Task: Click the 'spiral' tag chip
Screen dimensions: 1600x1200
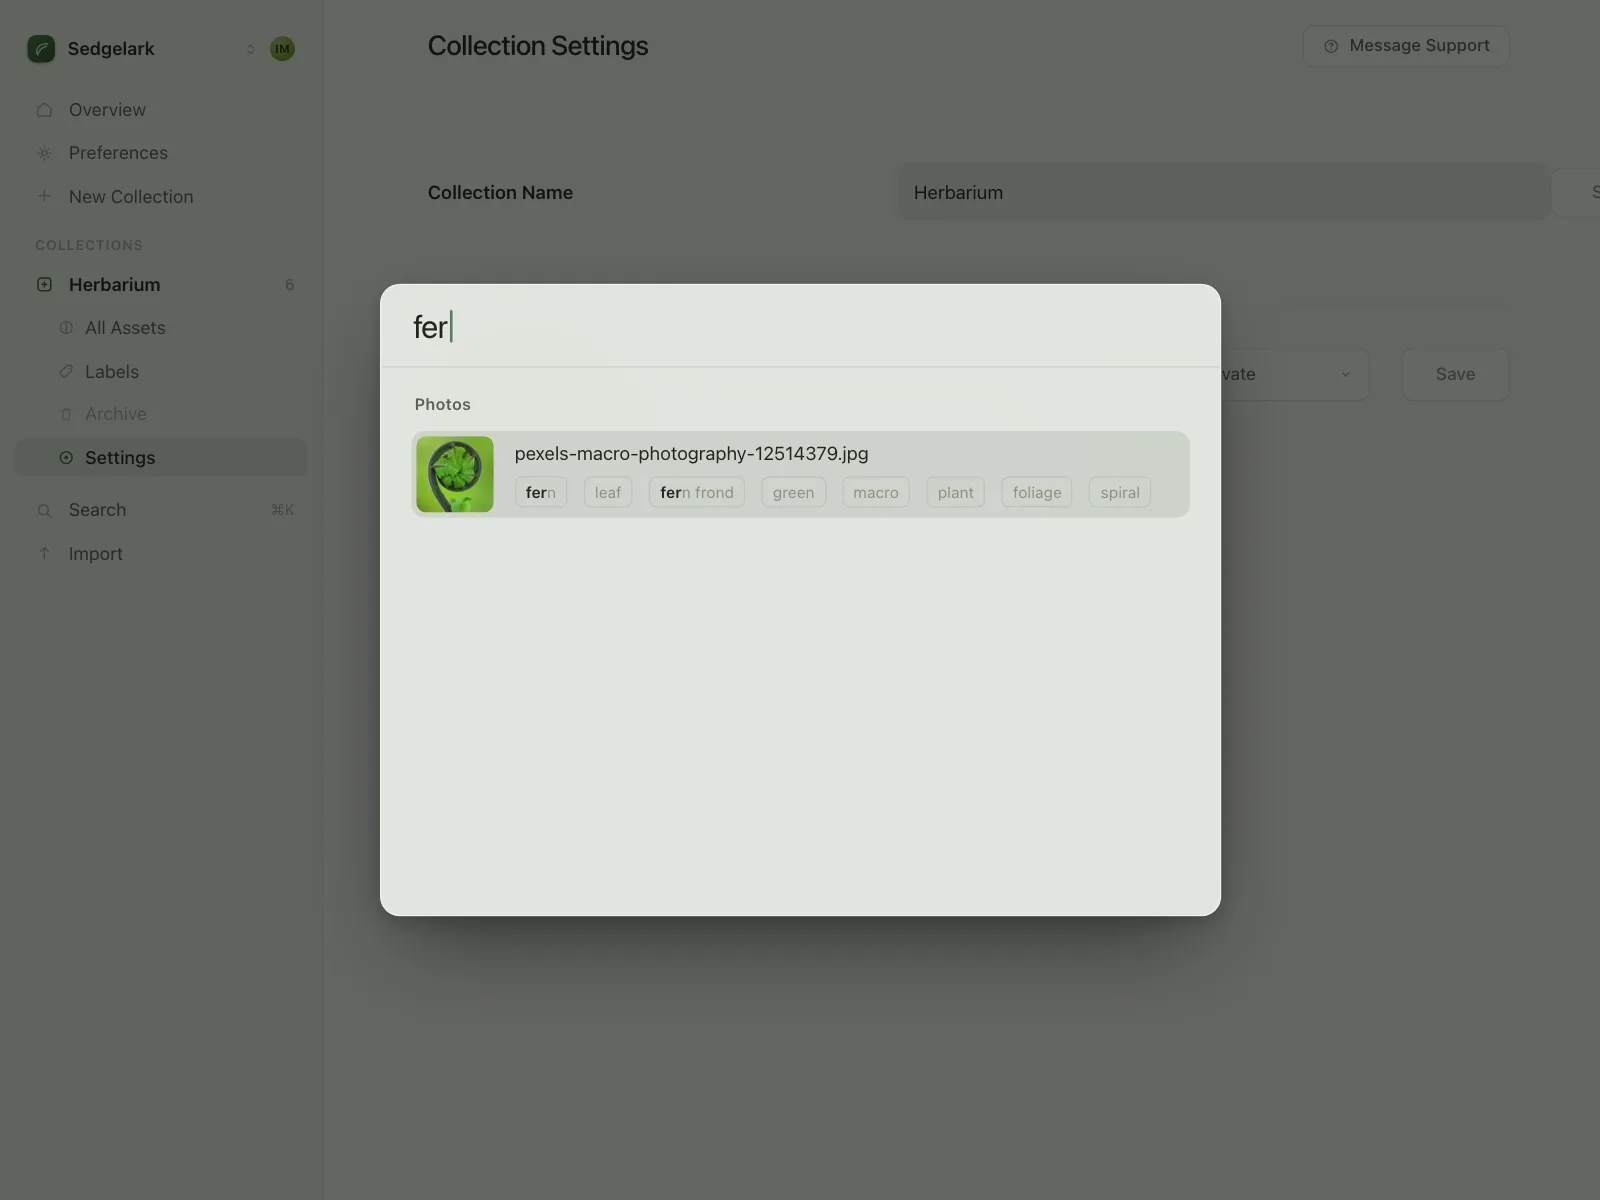Action: coord(1120,492)
